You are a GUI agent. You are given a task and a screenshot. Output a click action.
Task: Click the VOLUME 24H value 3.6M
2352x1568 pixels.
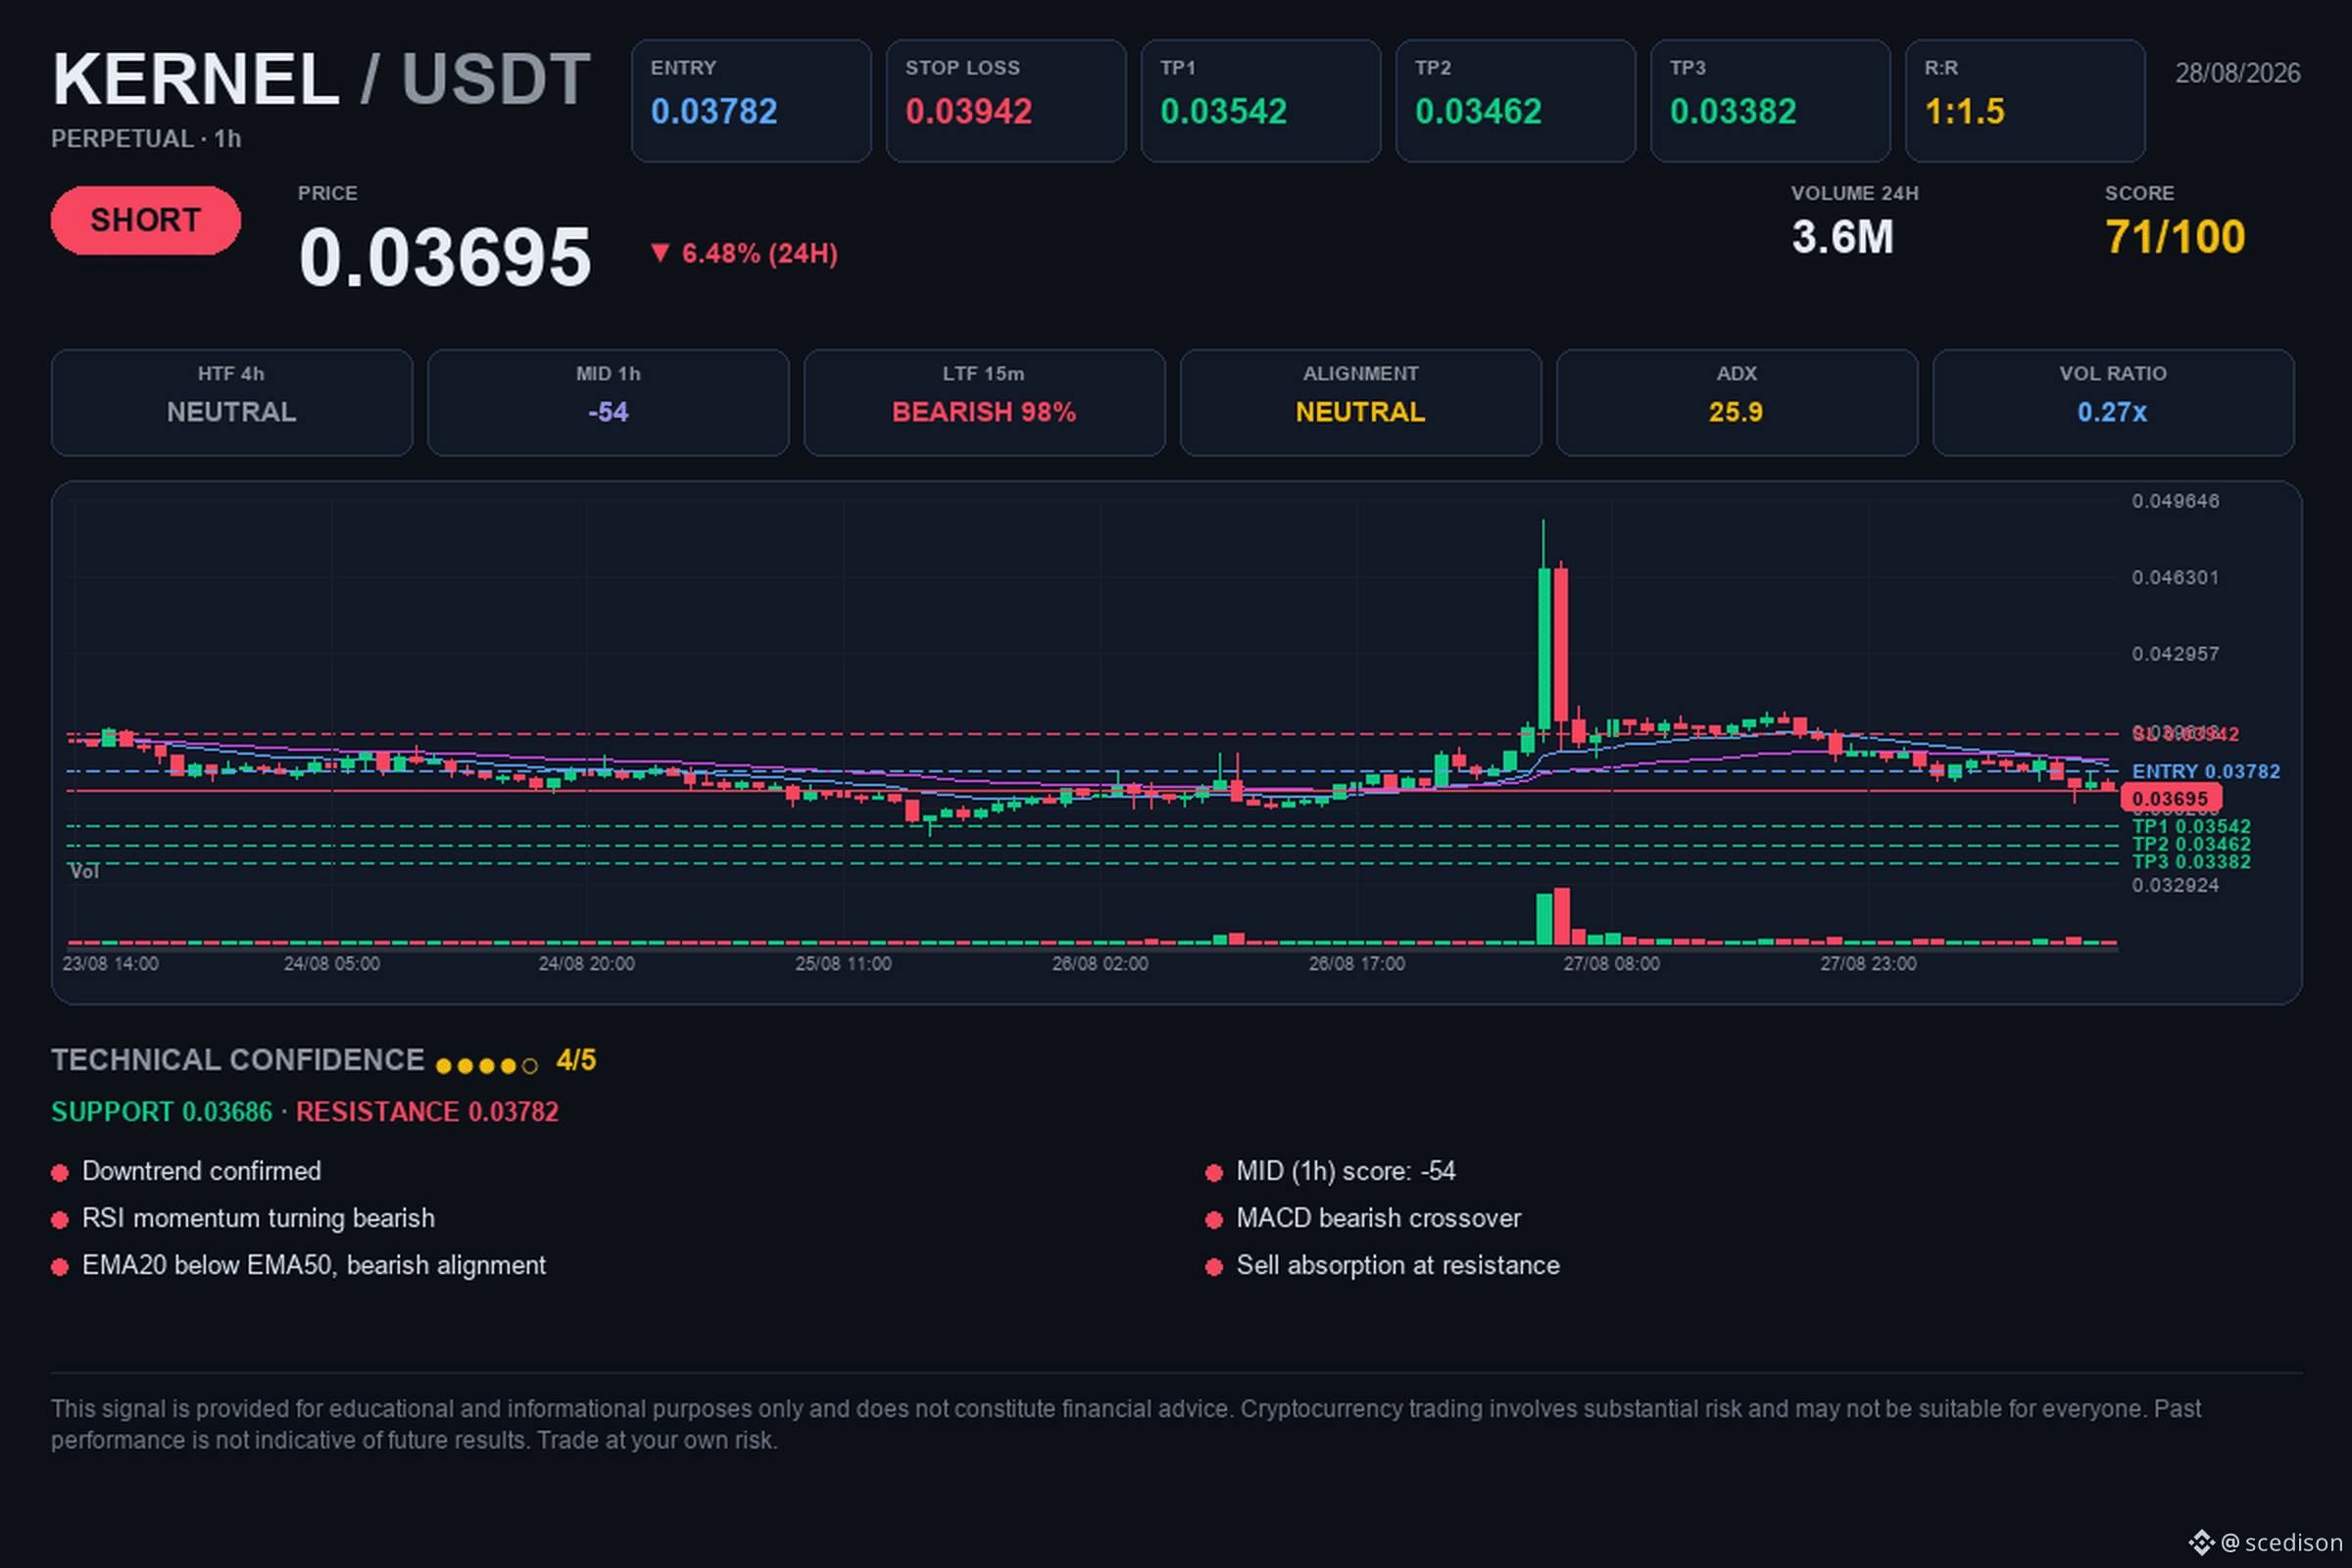[1843, 237]
